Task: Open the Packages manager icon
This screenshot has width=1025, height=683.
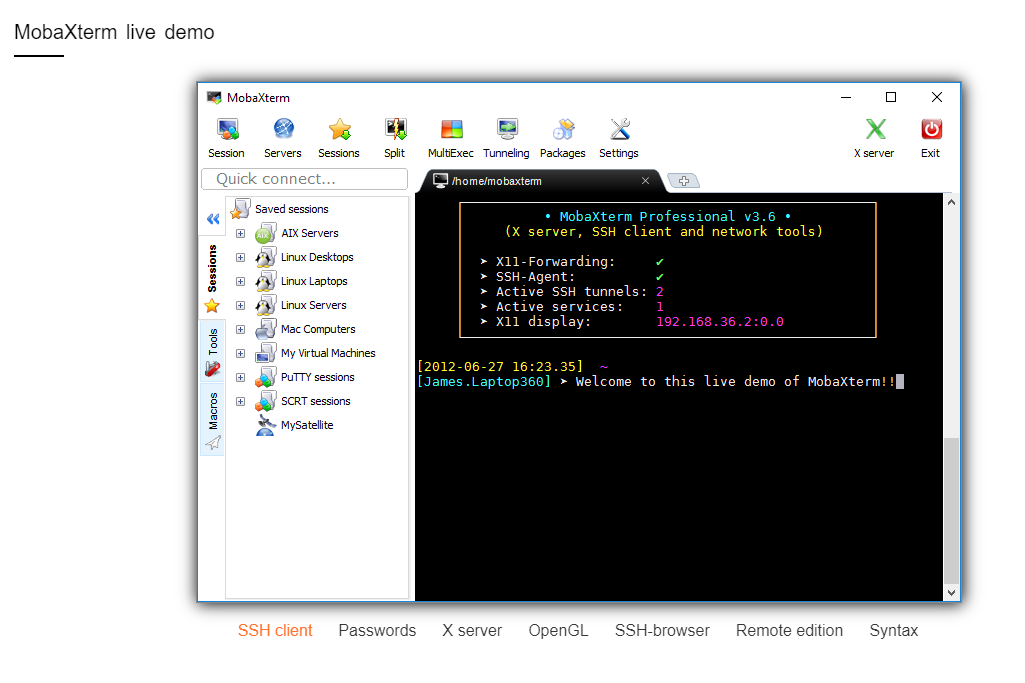Action: (x=563, y=129)
